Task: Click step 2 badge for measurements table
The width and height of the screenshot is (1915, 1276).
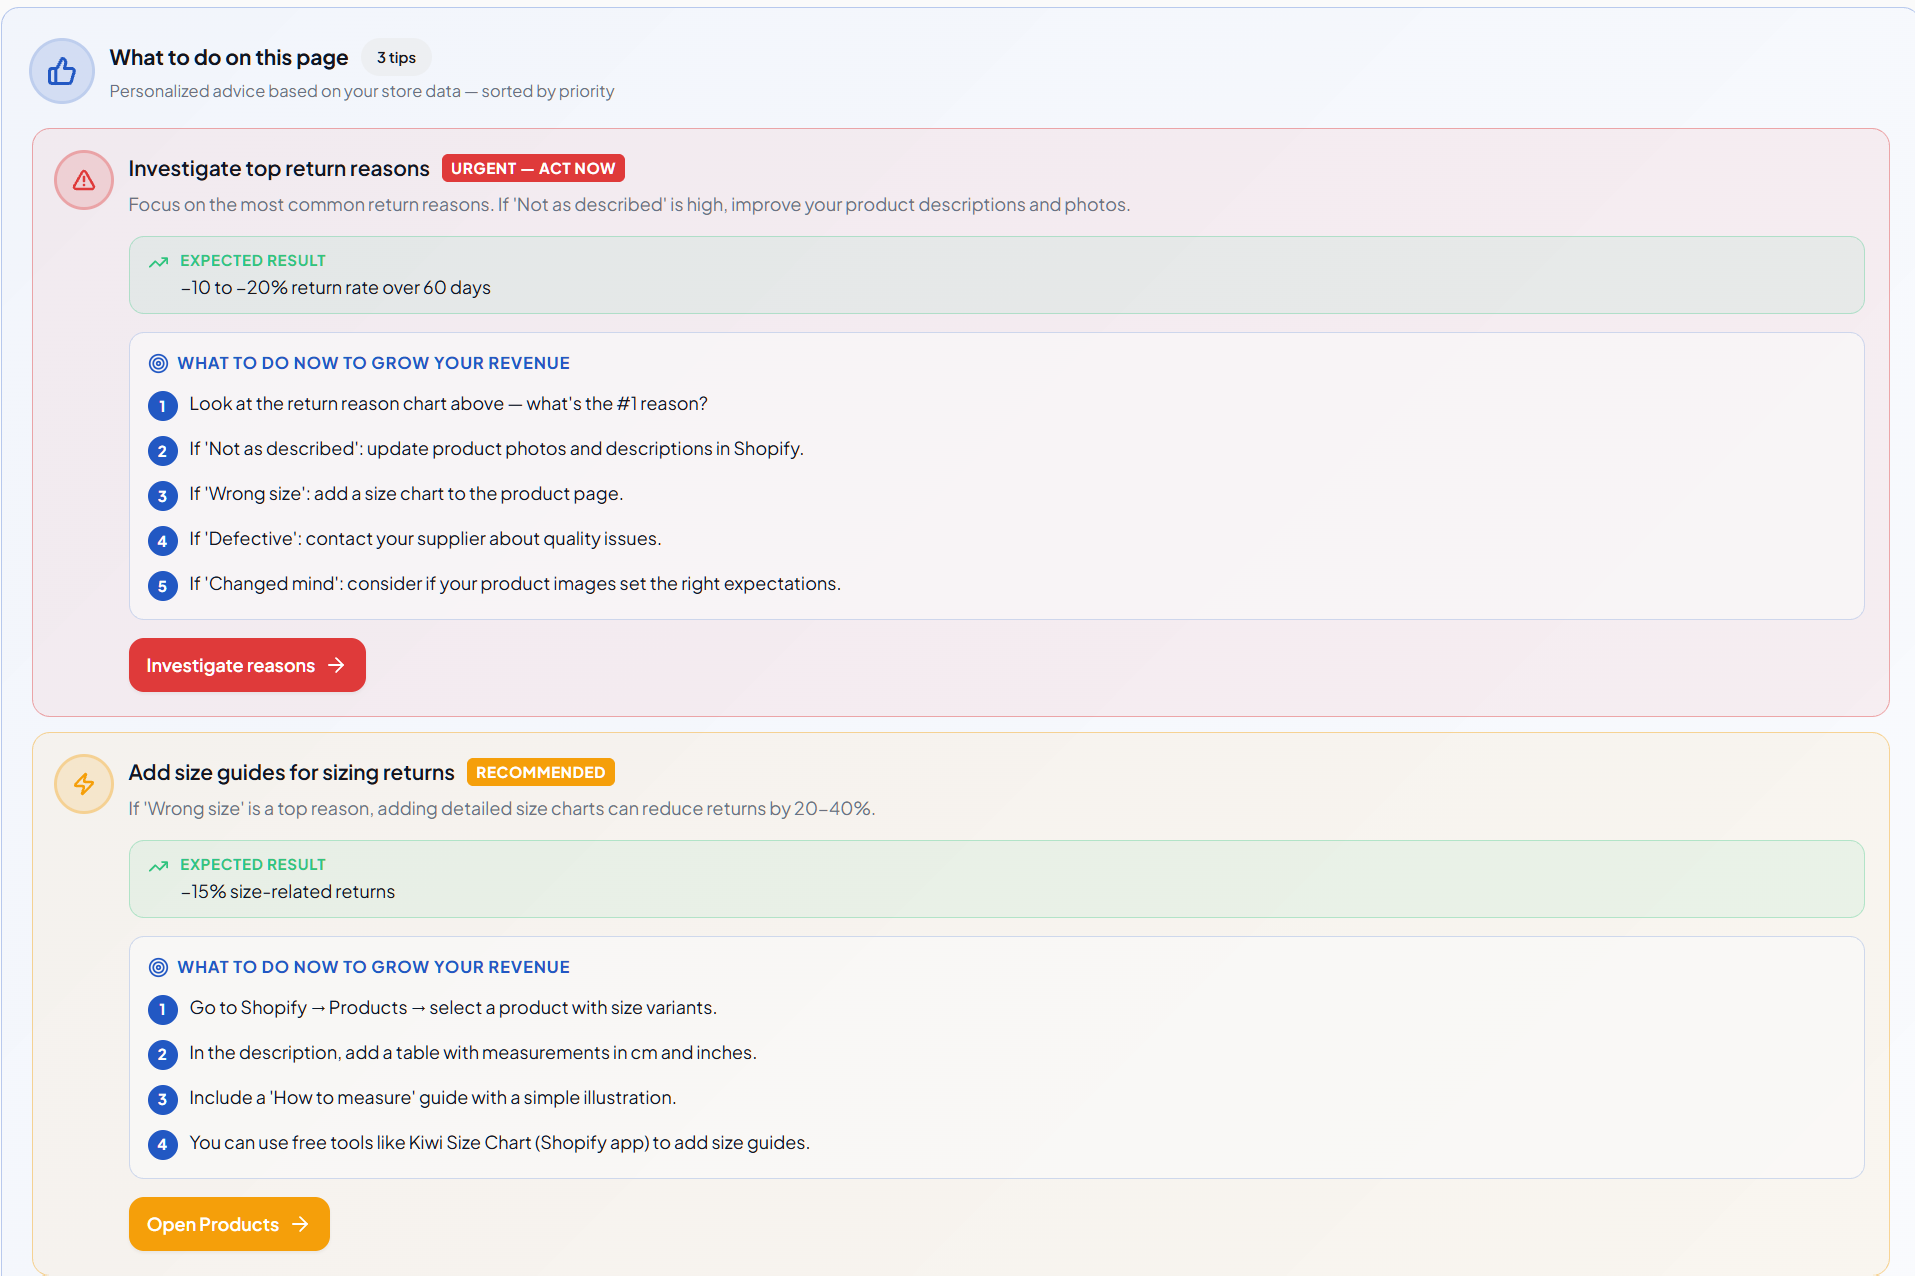Action: click(162, 1055)
